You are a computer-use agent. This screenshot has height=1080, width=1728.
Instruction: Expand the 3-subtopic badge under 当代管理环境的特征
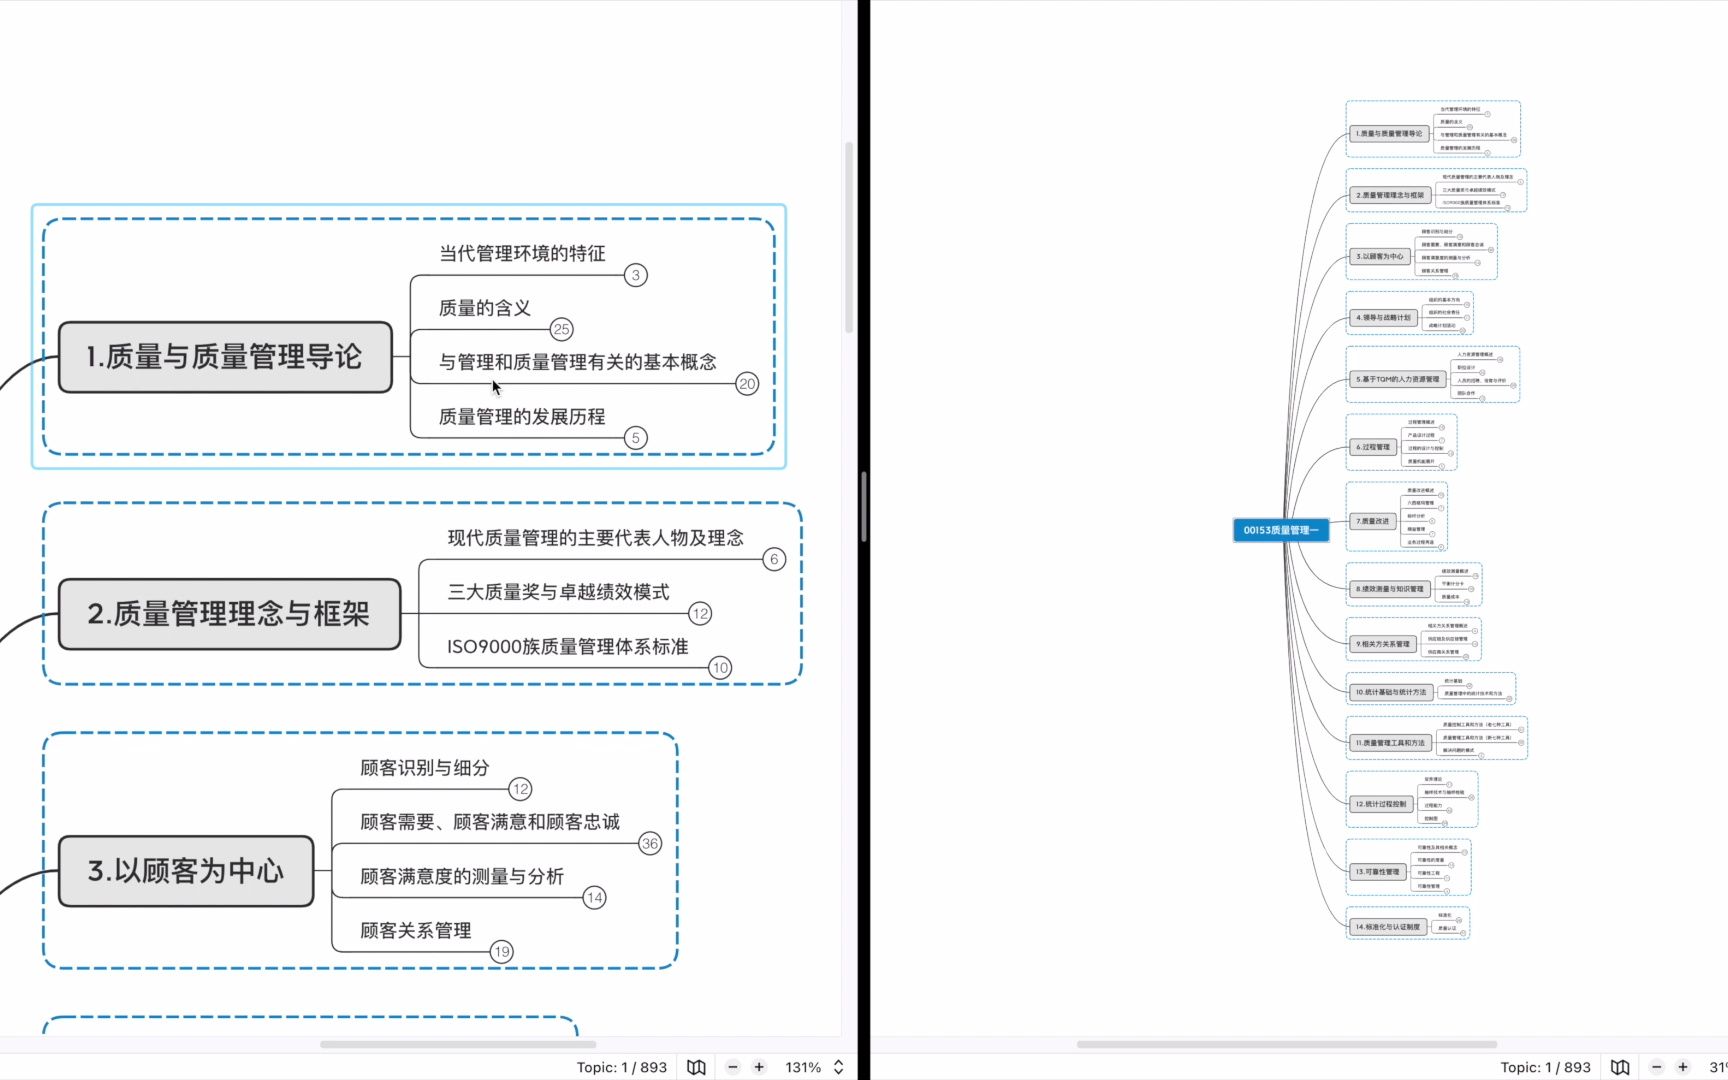pos(636,275)
